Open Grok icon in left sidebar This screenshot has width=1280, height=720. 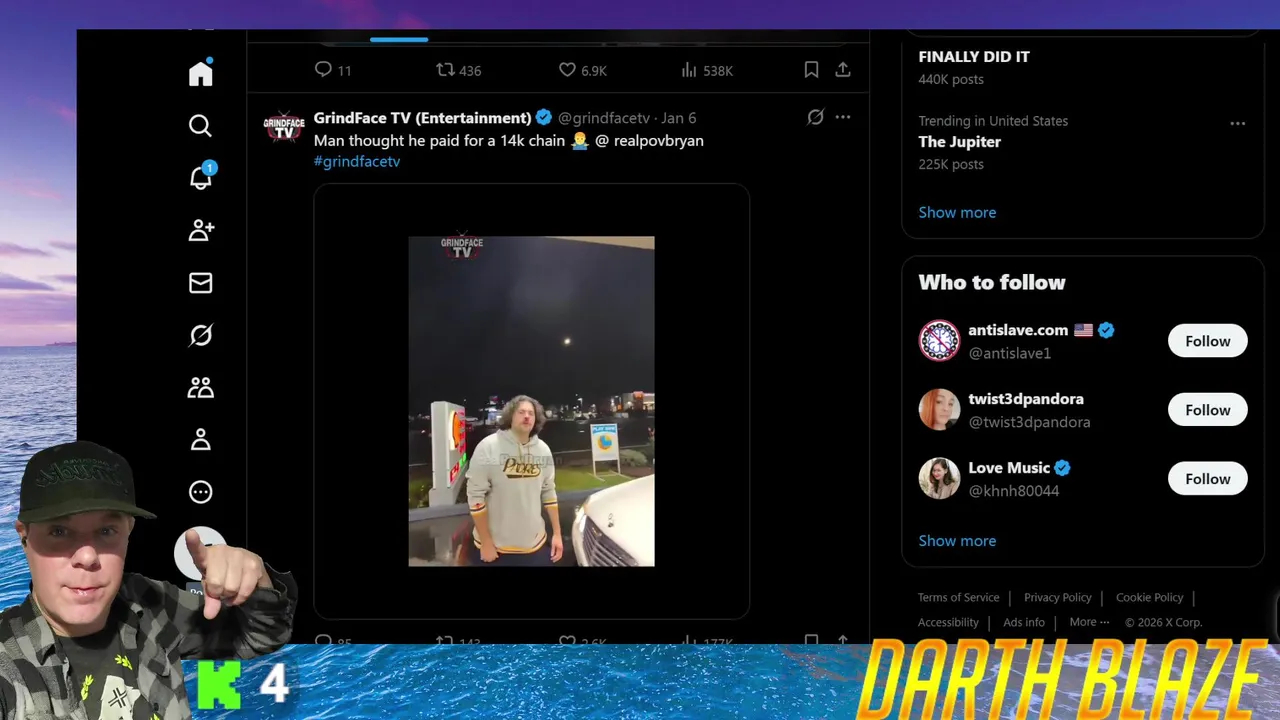201,335
